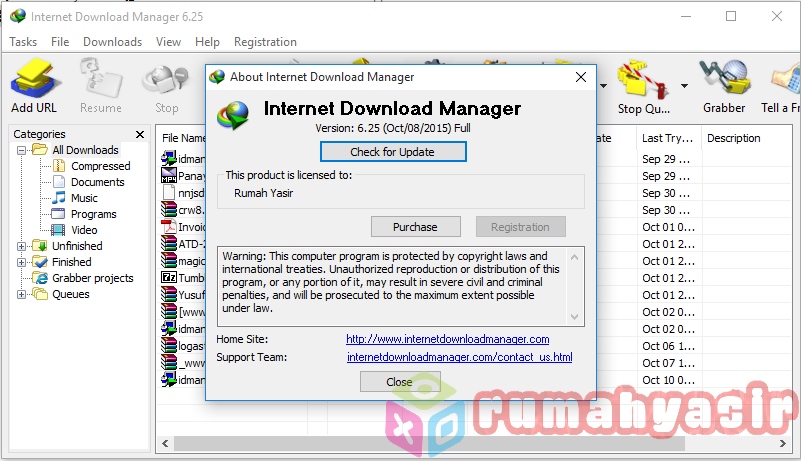Click the Invoice PDF file icon
This screenshot has width=801, height=461.
pyautogui.click(x=169, y=226)
